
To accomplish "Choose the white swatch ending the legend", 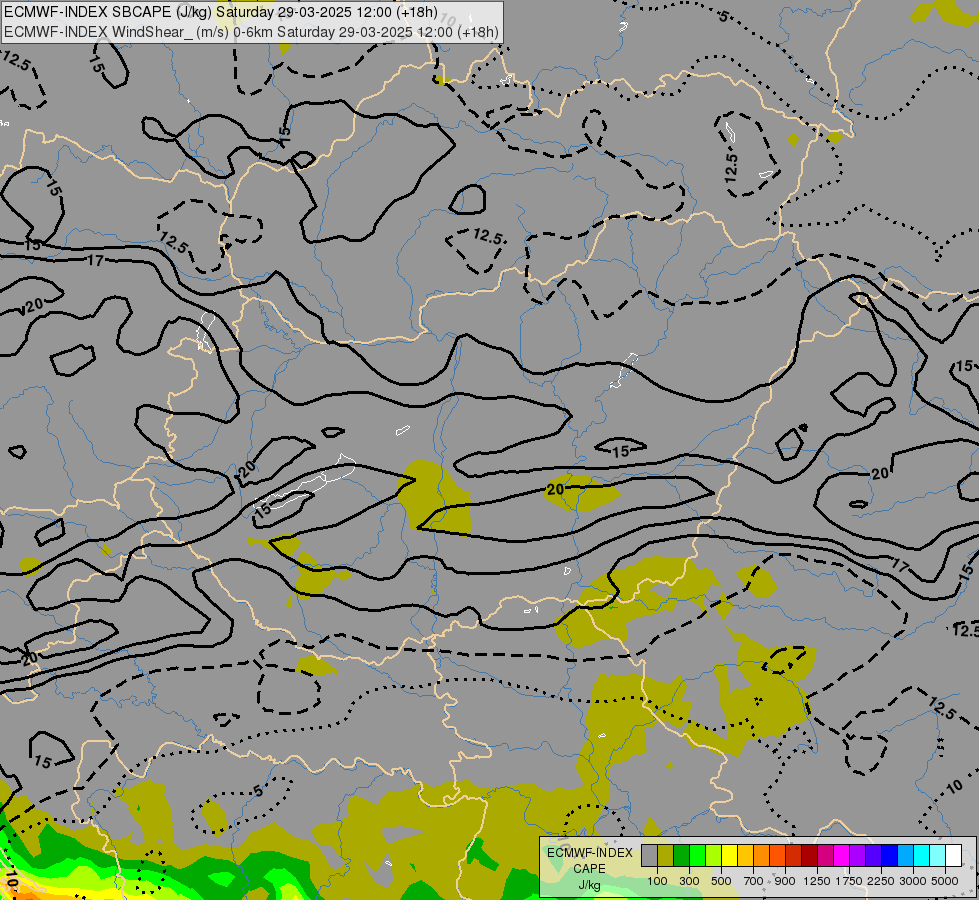I will pyautogui.click(x=953, y=856).
